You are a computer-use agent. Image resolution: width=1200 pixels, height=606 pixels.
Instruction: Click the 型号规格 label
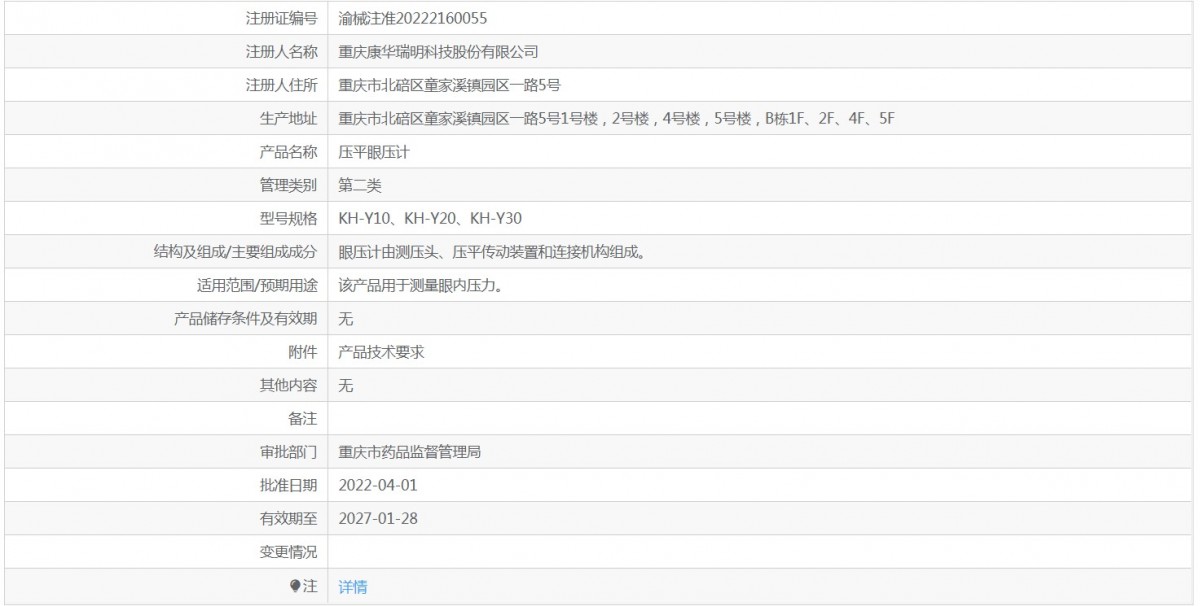coord(289,219)
